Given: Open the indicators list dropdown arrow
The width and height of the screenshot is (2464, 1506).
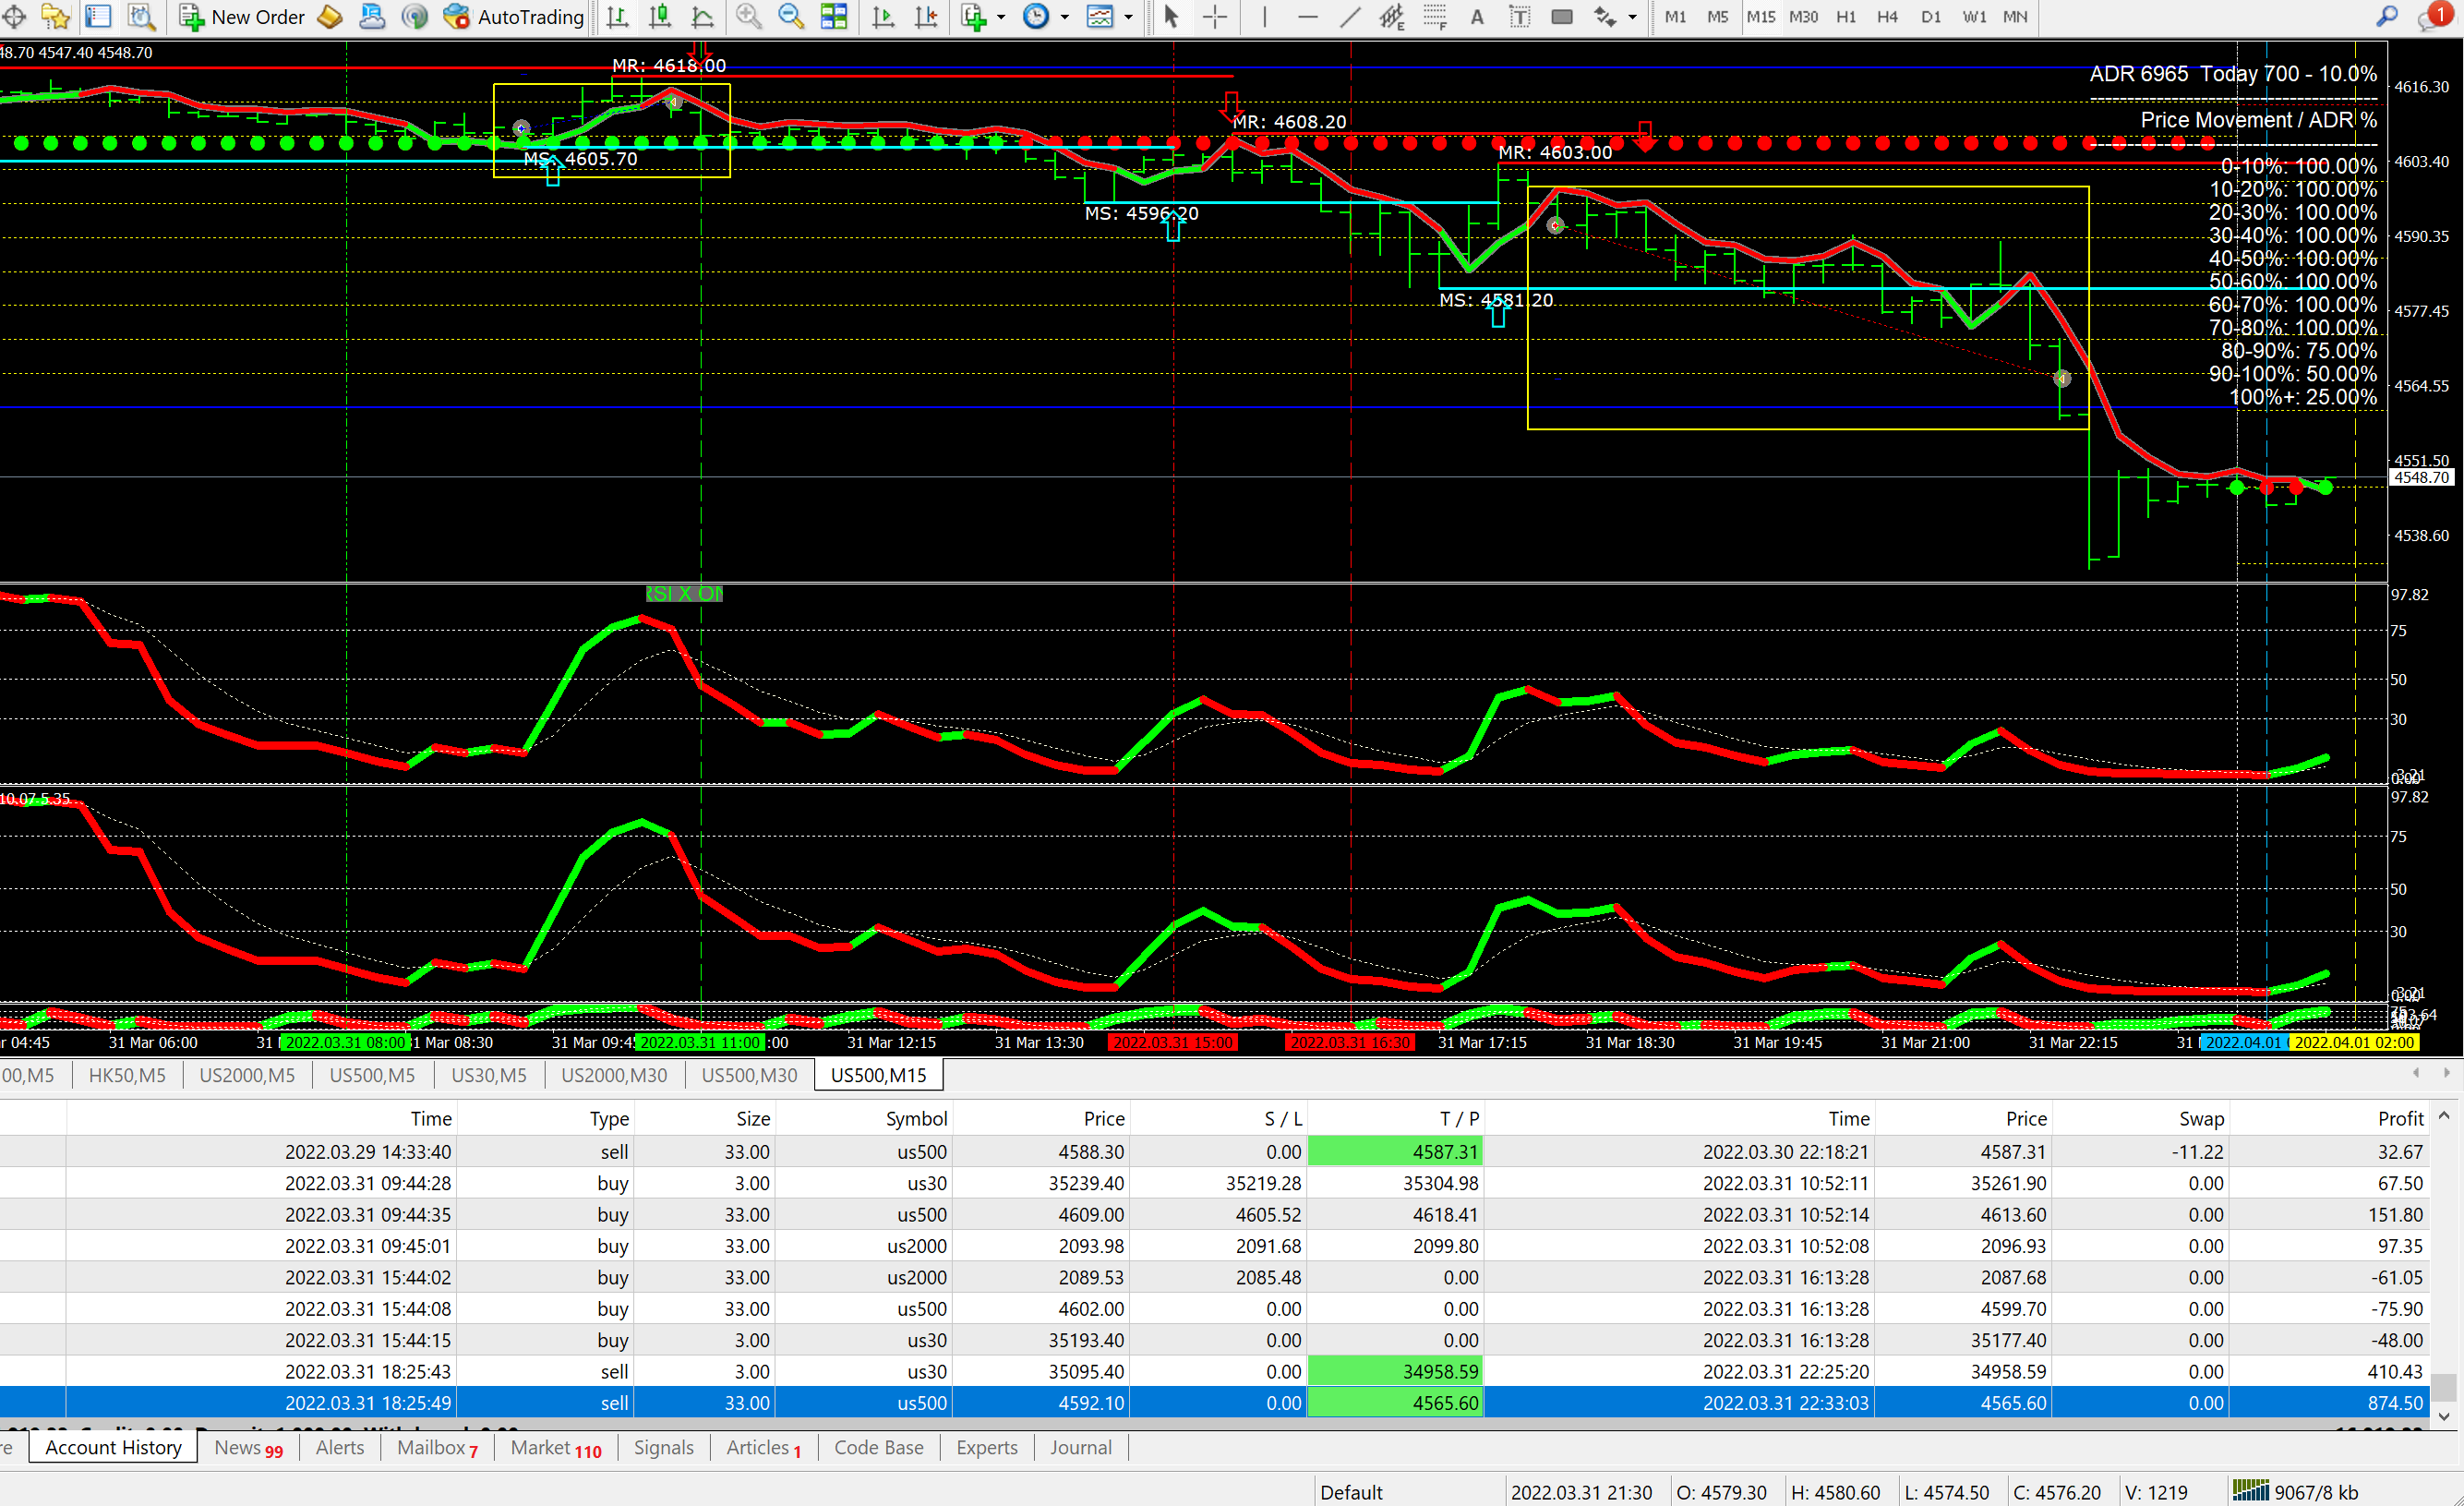Looking at the screenshot, I should [1001, 17].
